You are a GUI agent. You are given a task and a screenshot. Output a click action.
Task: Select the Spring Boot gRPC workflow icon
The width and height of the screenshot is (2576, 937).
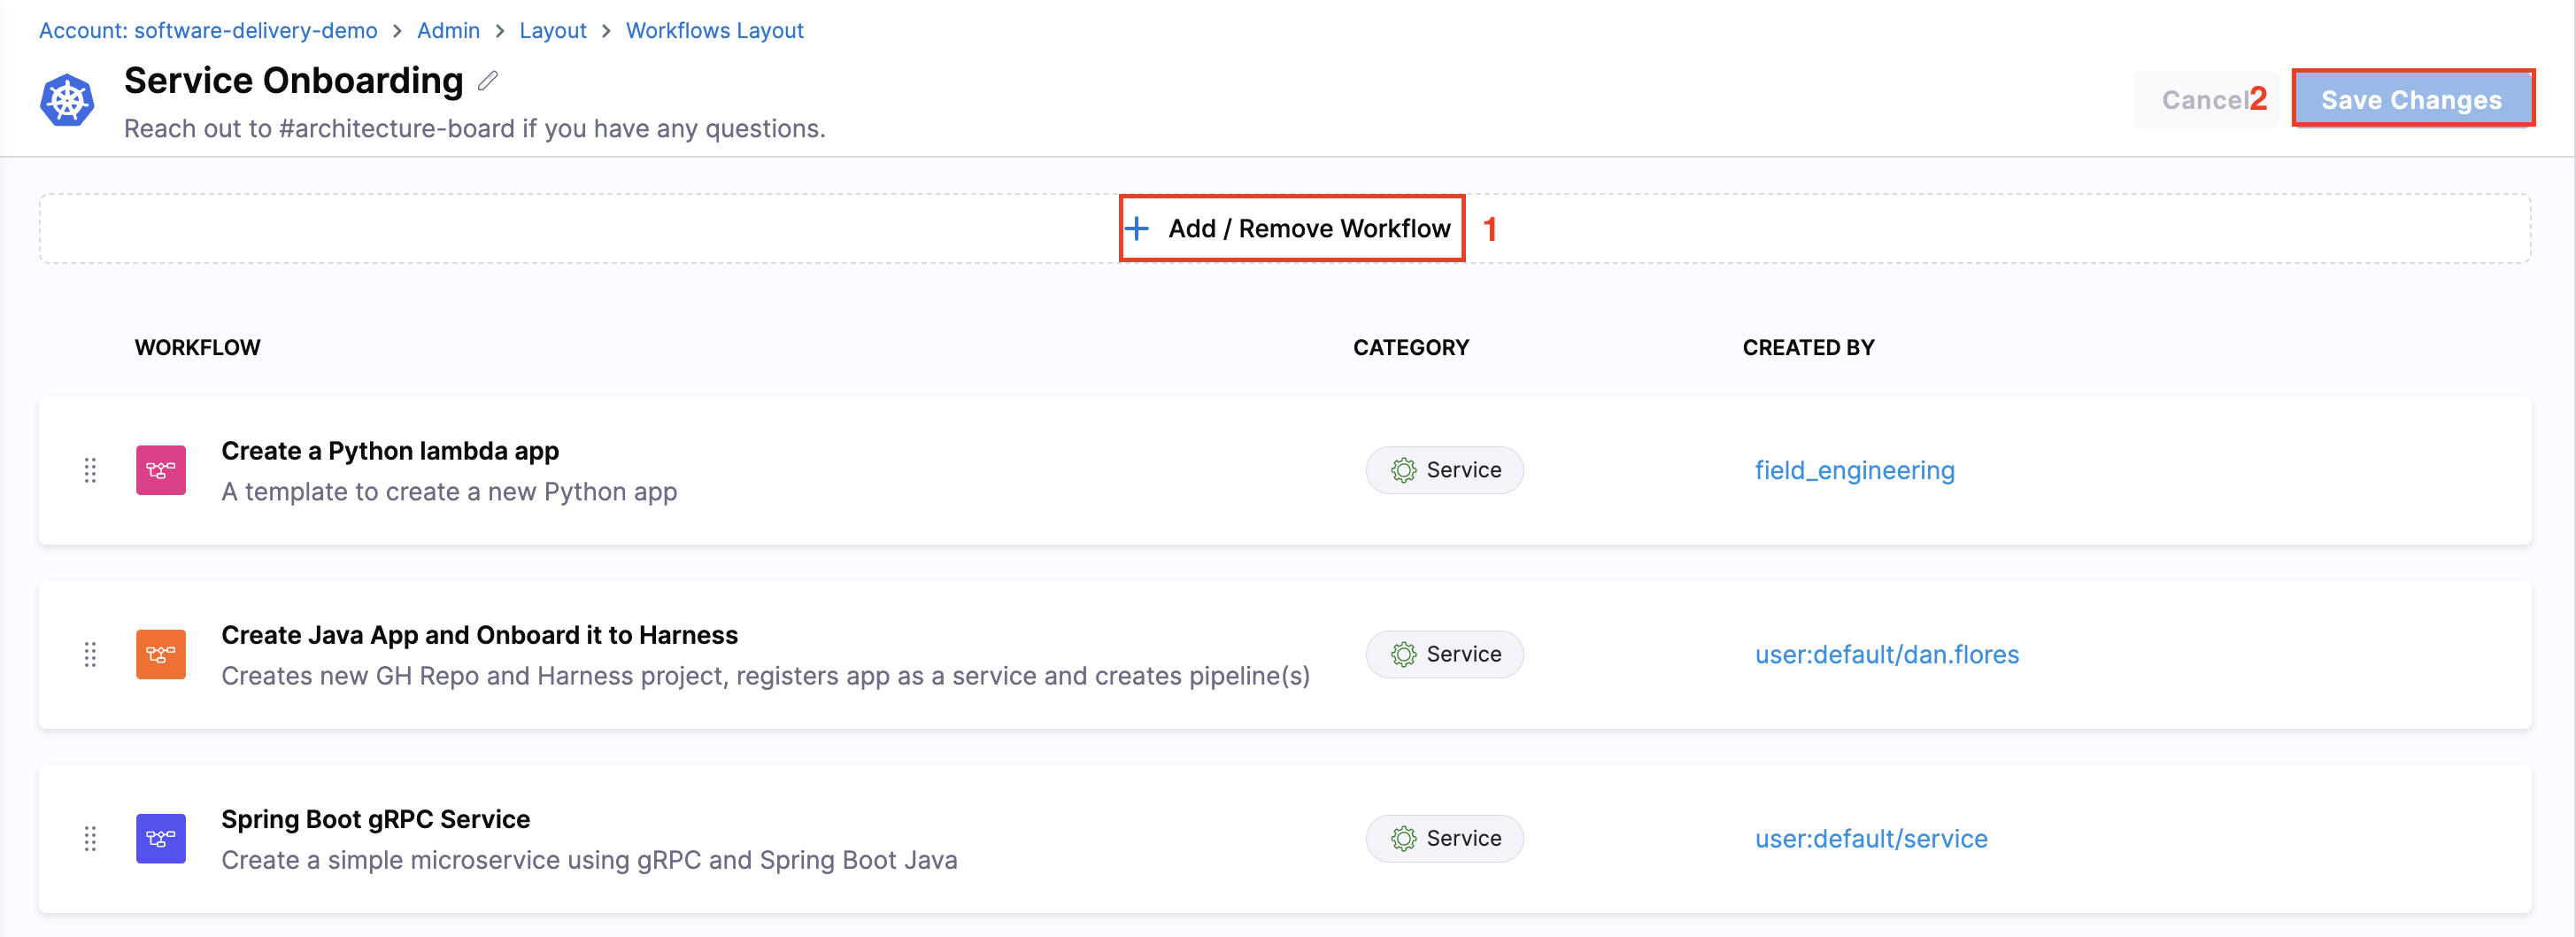[160, 838]
